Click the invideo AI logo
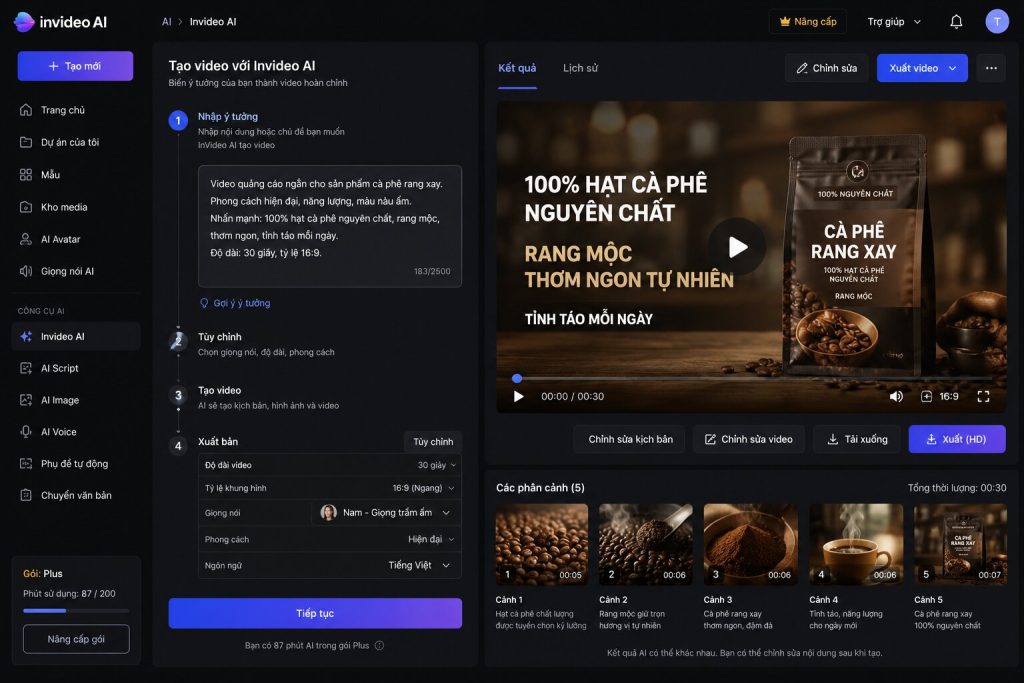Viewport: 1024px width, 683px height. (60, 22)
